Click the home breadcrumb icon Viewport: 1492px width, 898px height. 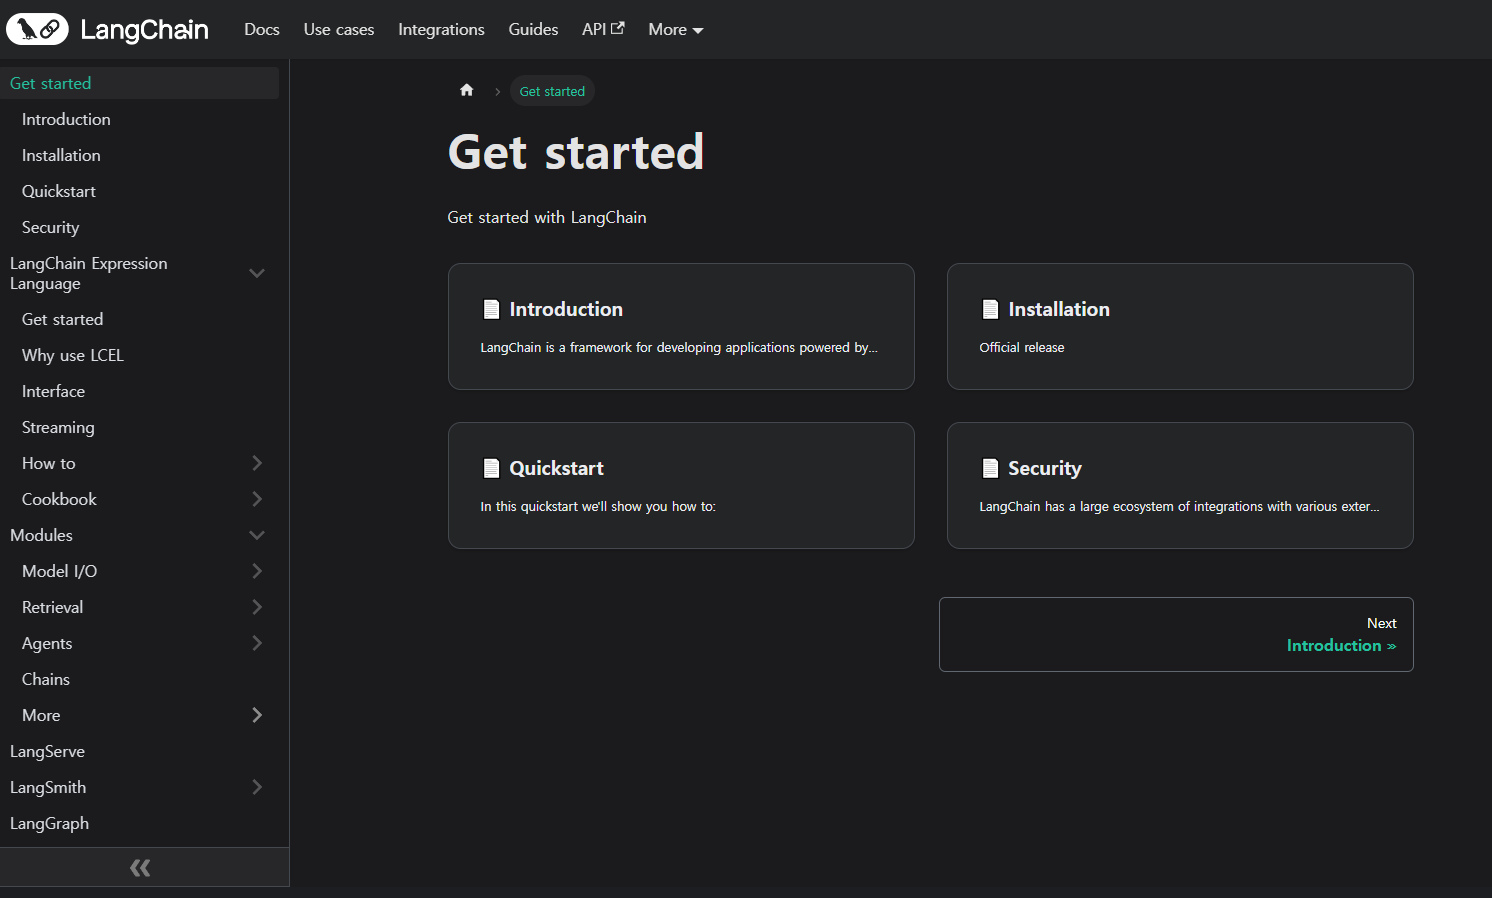click(466, 90)
